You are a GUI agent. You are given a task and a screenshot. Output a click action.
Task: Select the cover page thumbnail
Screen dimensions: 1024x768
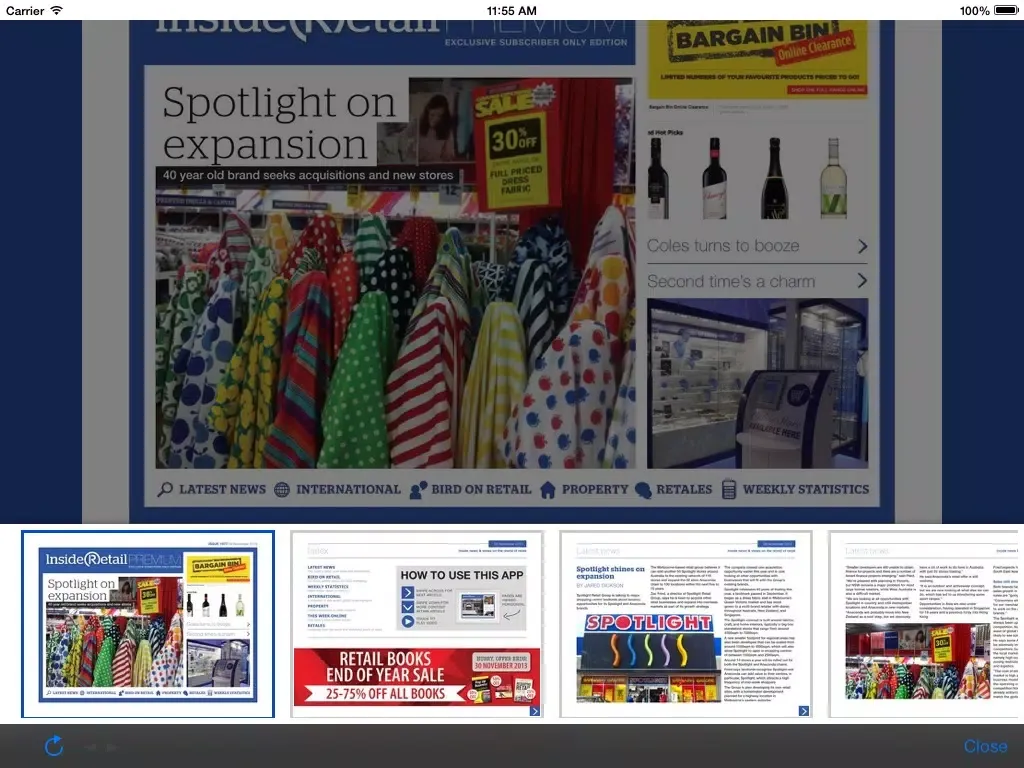coord(148,624)
